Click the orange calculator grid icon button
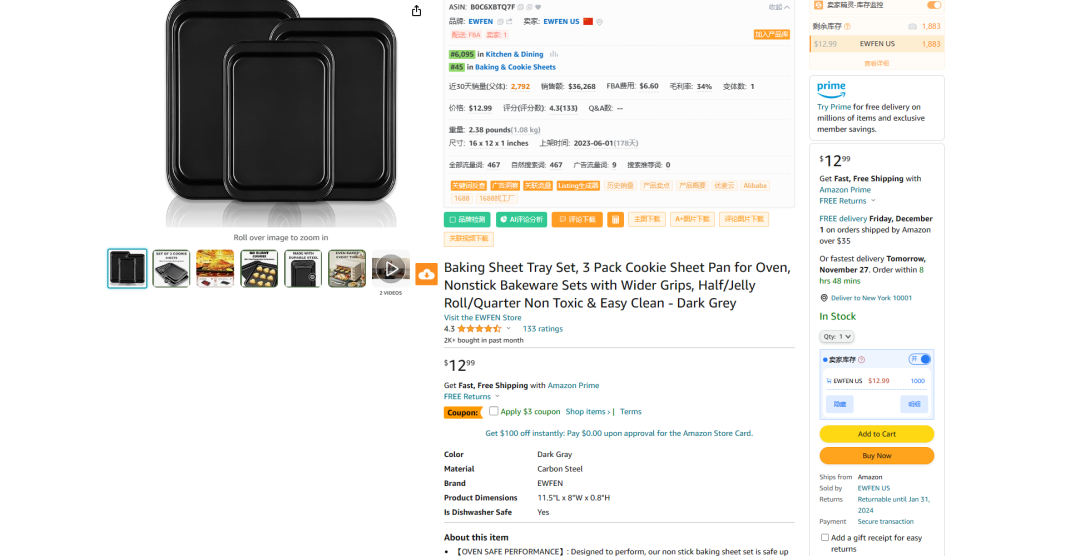Screen dimensions: 1080x556 click(615, 220)
